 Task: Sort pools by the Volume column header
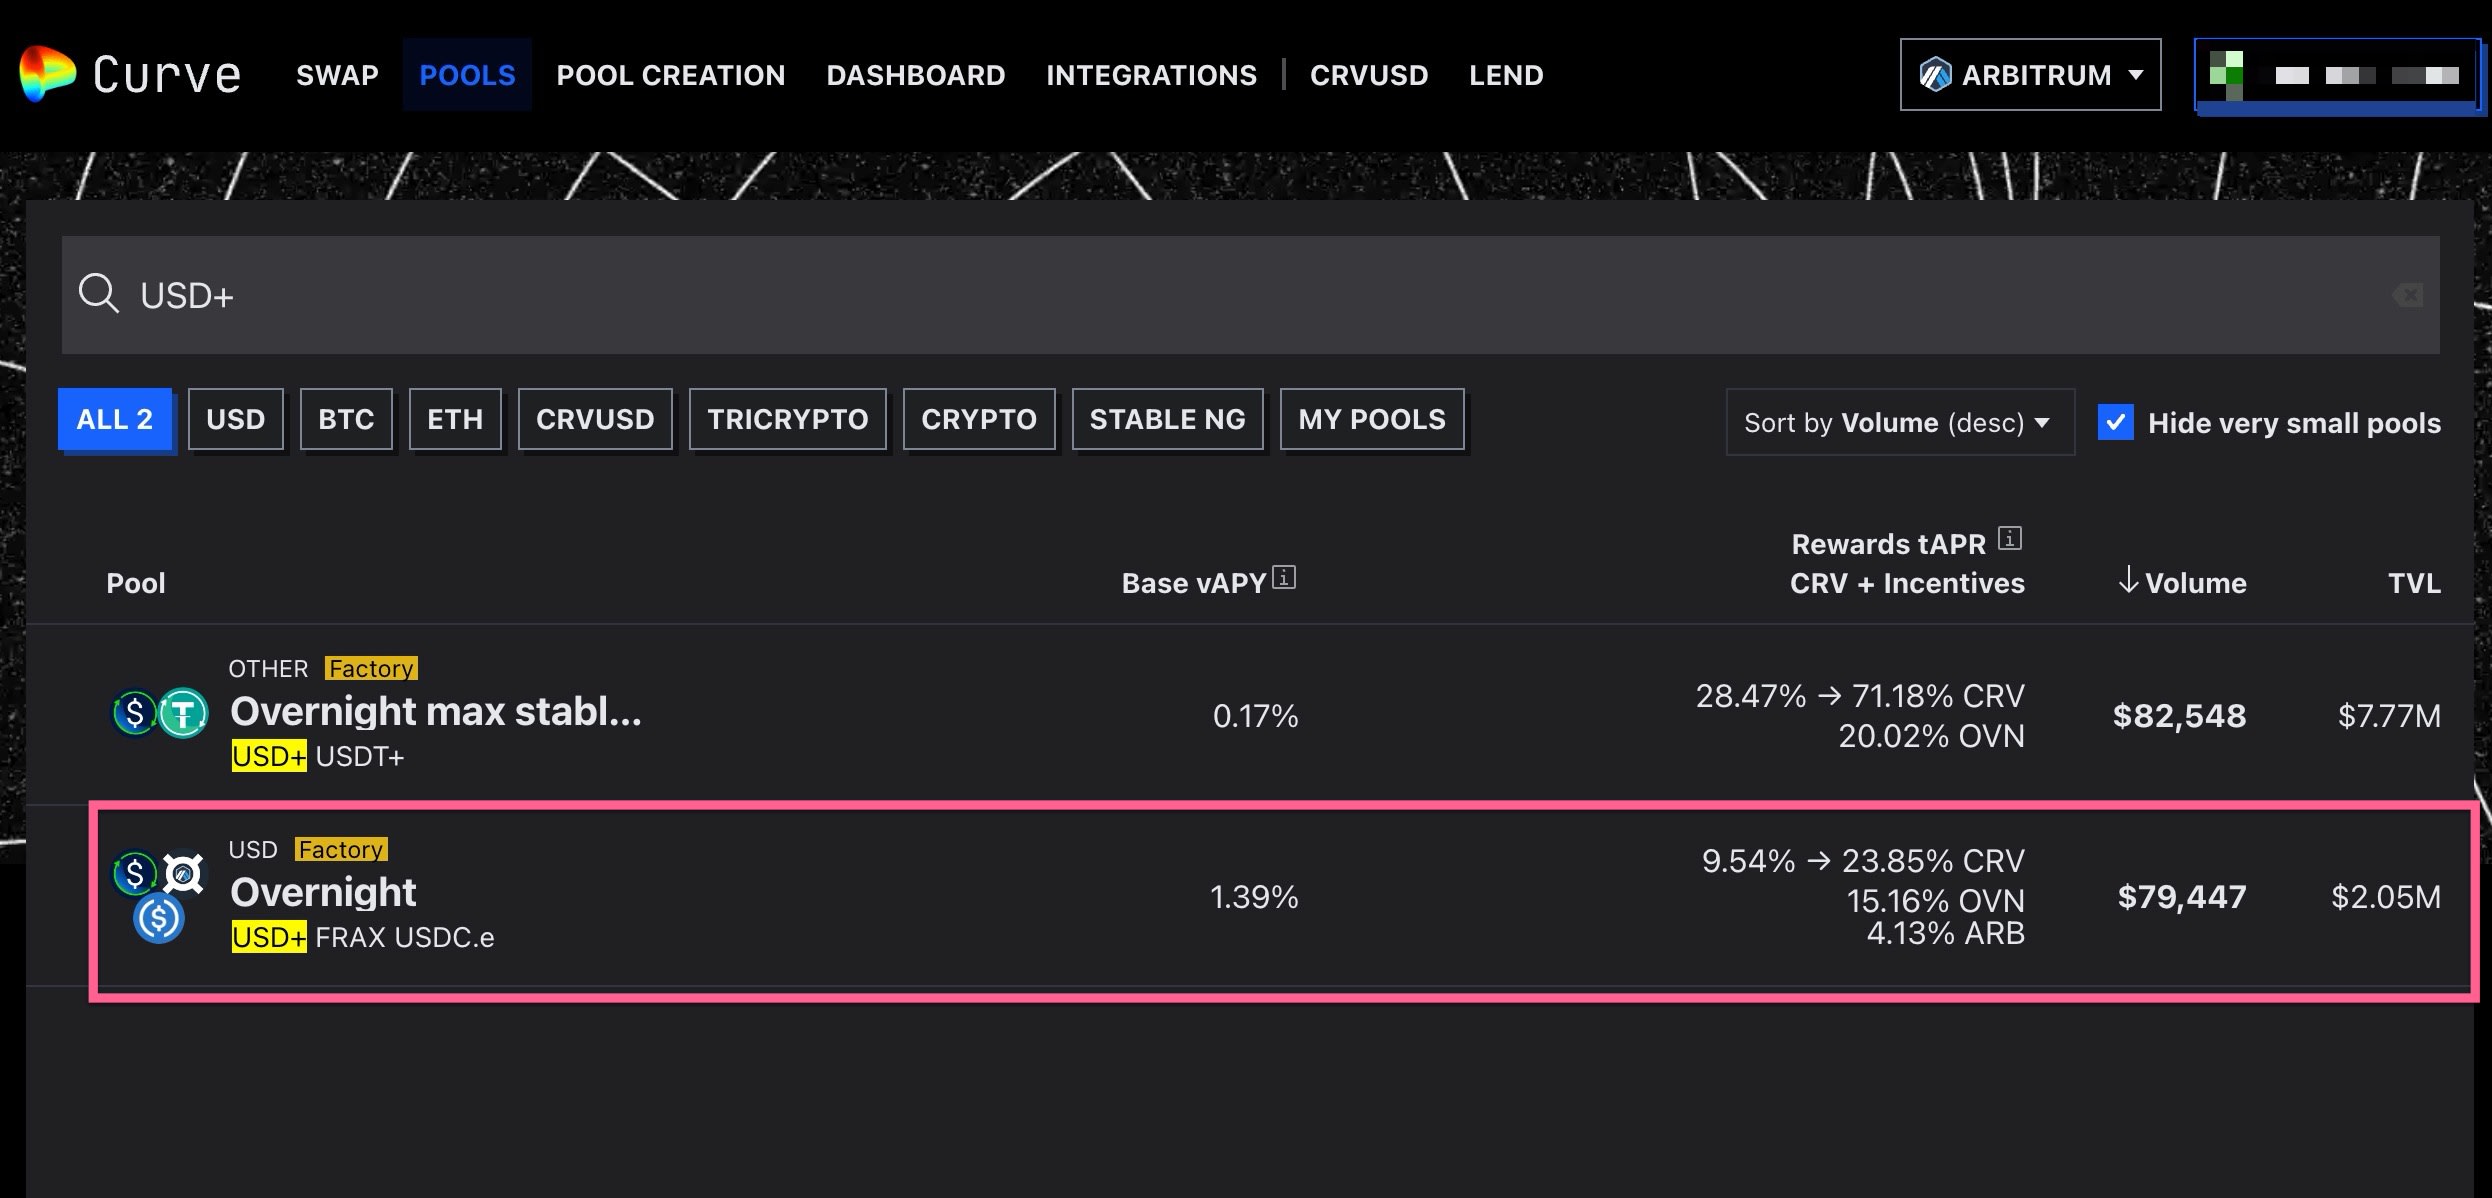[2184, 582]
